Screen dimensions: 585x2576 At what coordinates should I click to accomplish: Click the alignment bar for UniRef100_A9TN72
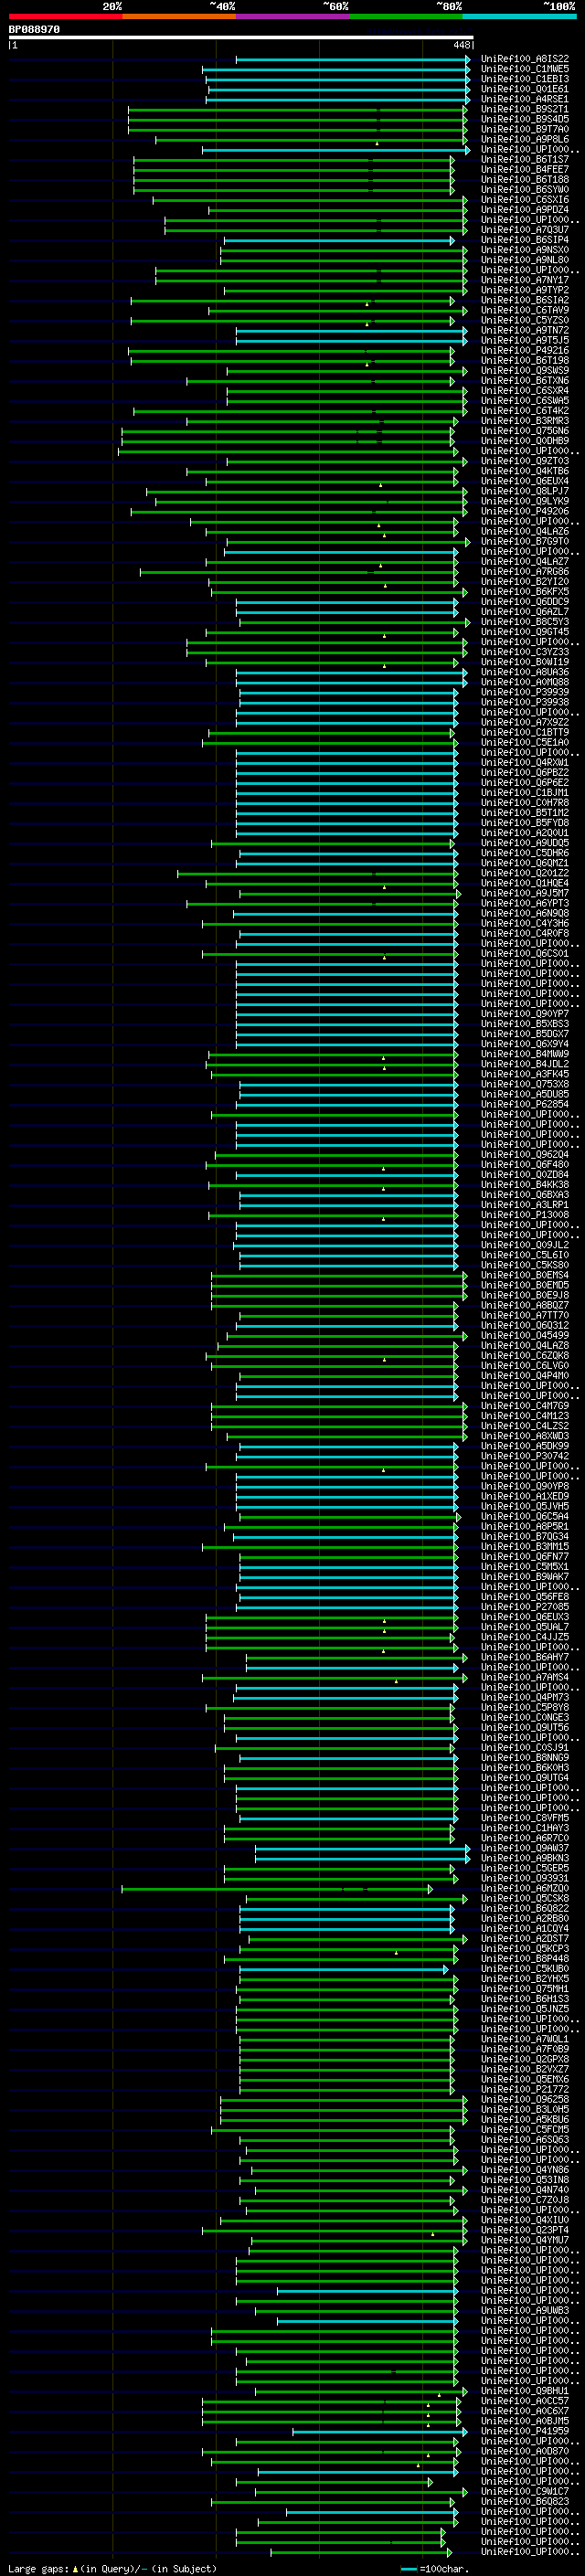pyautogui.click(x=352, y=331)
